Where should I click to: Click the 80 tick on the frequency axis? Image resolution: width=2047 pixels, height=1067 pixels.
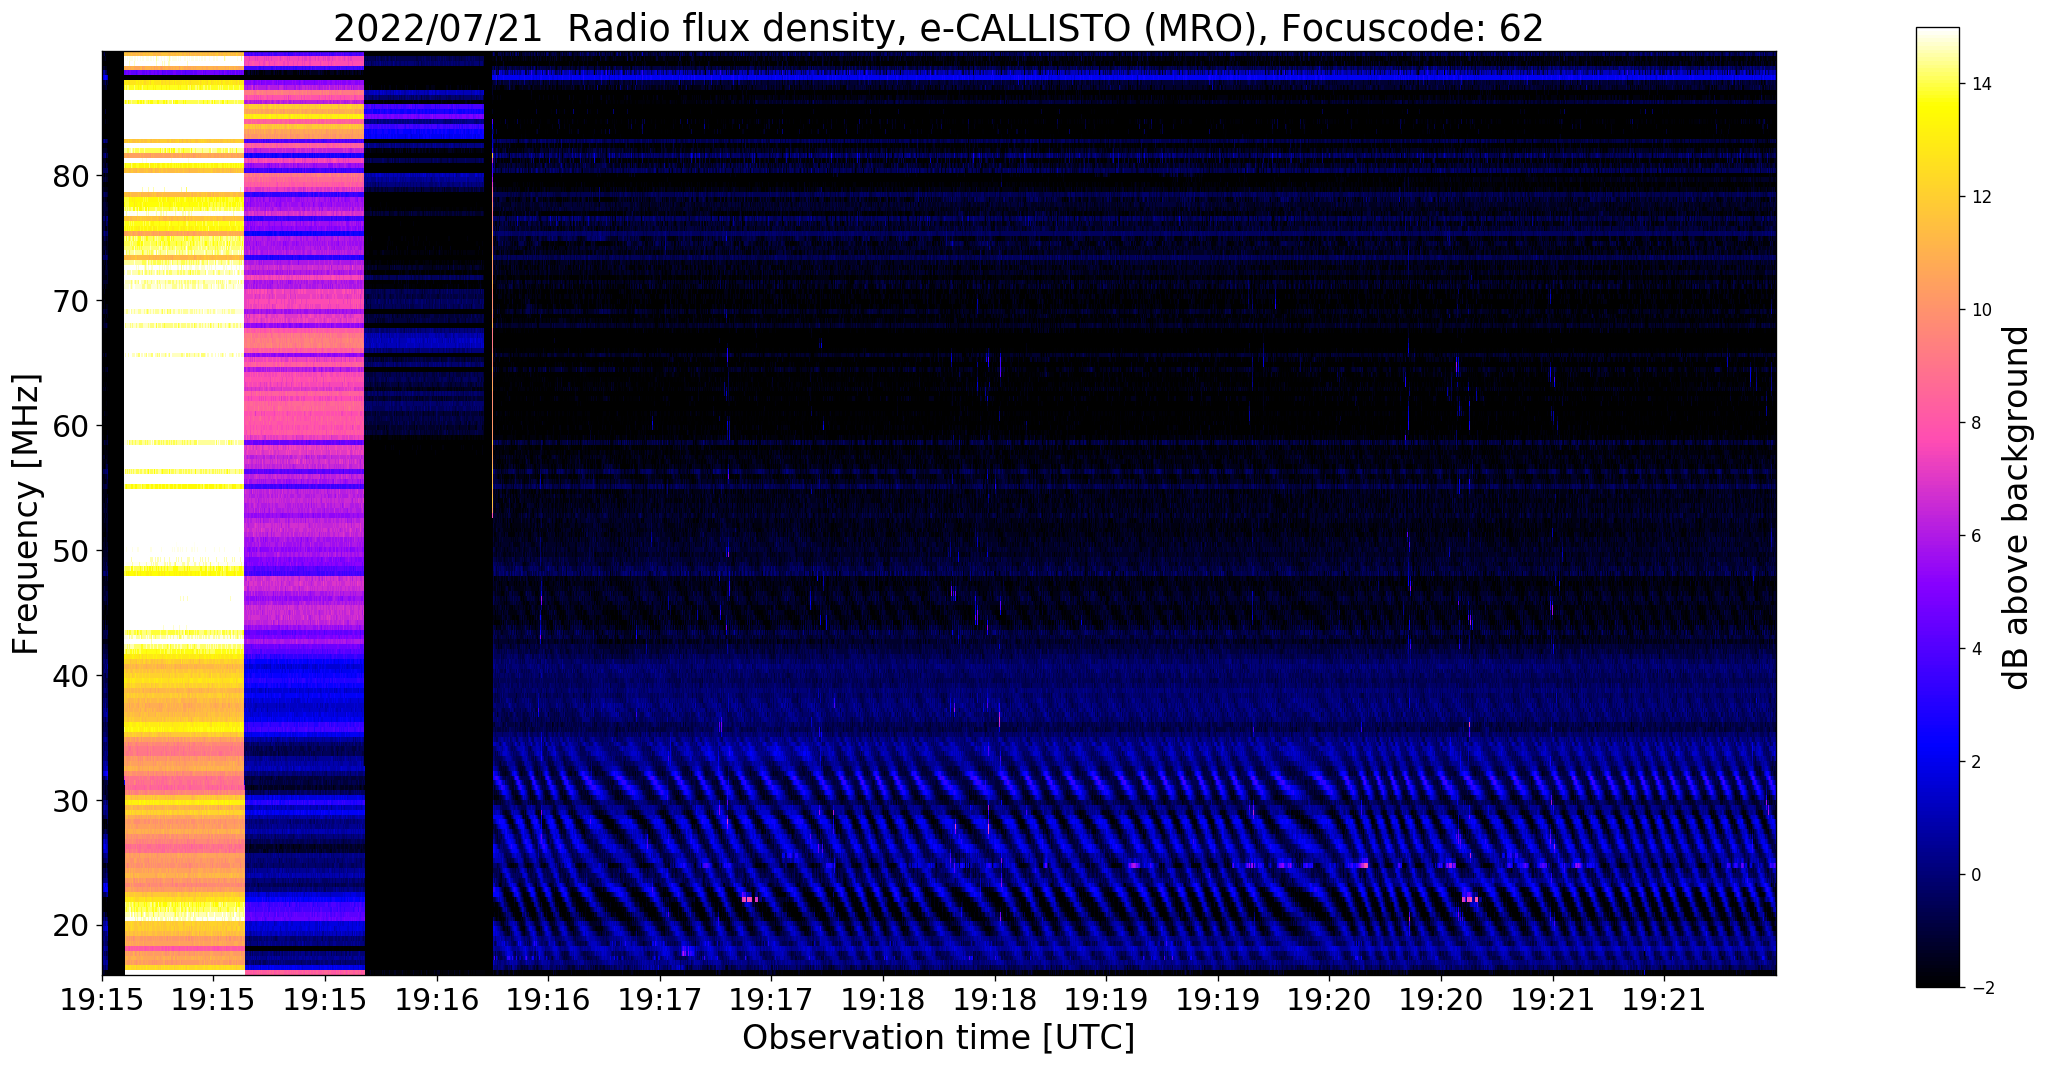(72, 176)
